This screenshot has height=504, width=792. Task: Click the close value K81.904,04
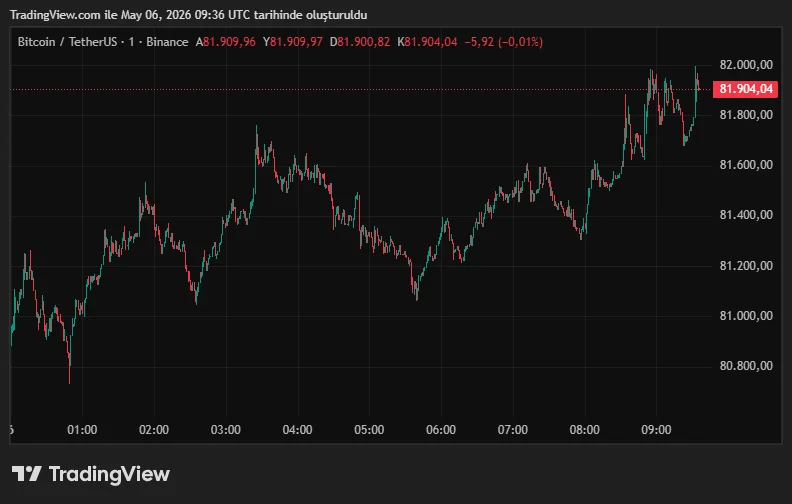(427, 42)
